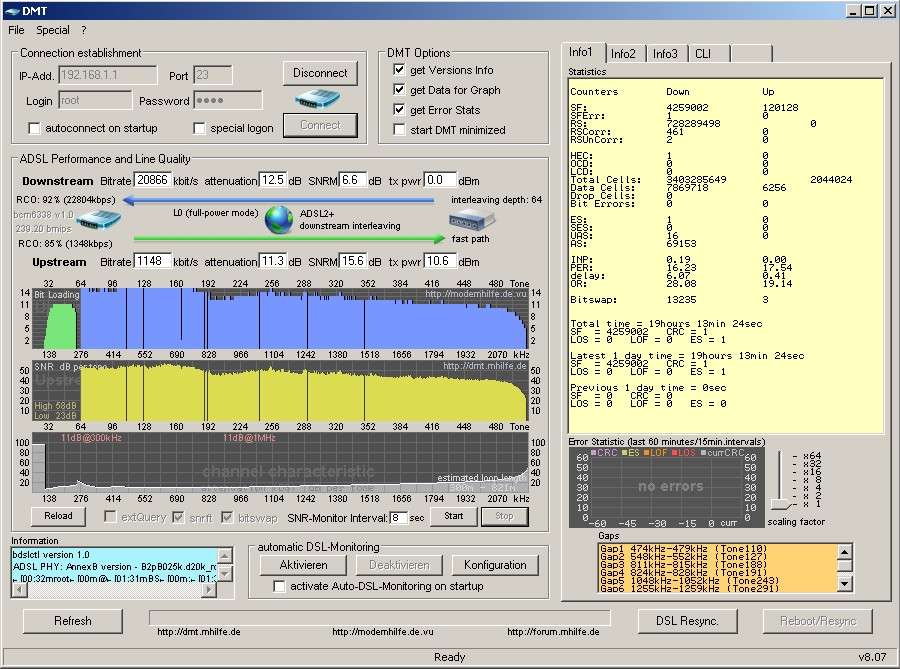The image size is (900, 669).
Task: Click the Deaktivieren button
Action: click(399, 565)
